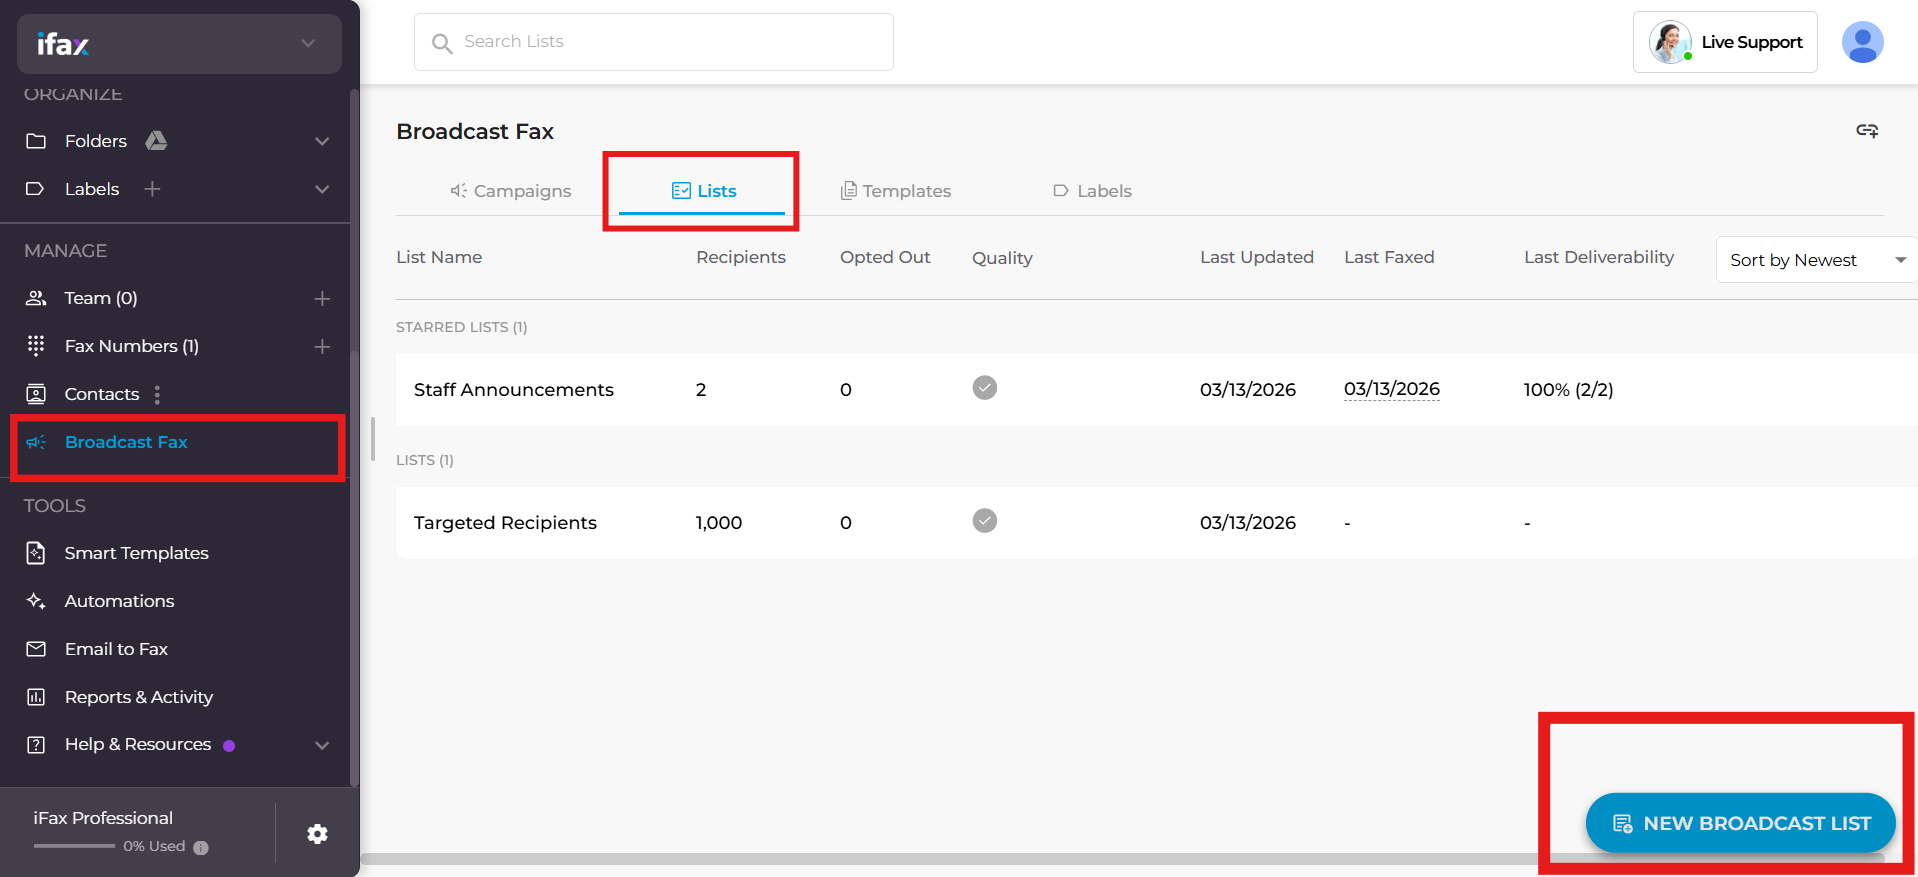Click New Broadcast List button
The image size is (1918, 877).
[1740, 823]
